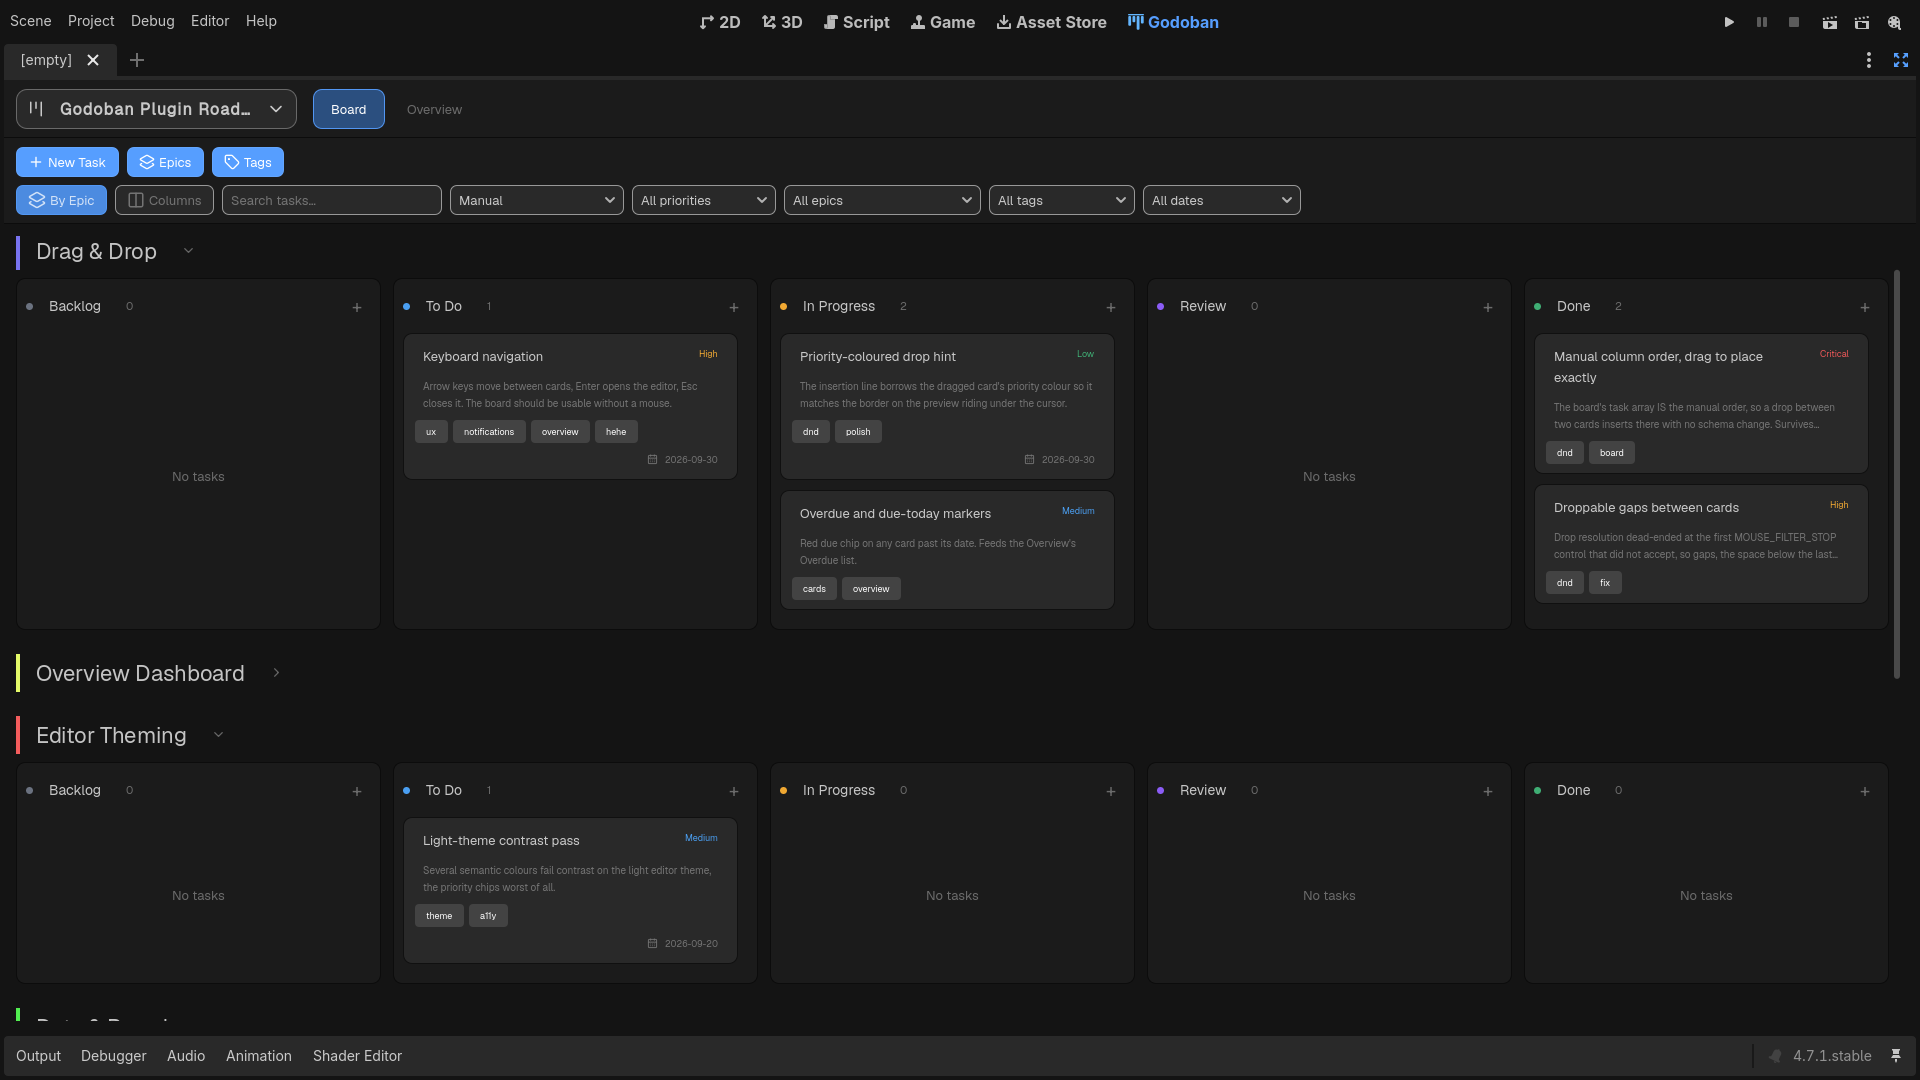Open the Godoban Plugin Roadmap board selector

pos(156,109)
